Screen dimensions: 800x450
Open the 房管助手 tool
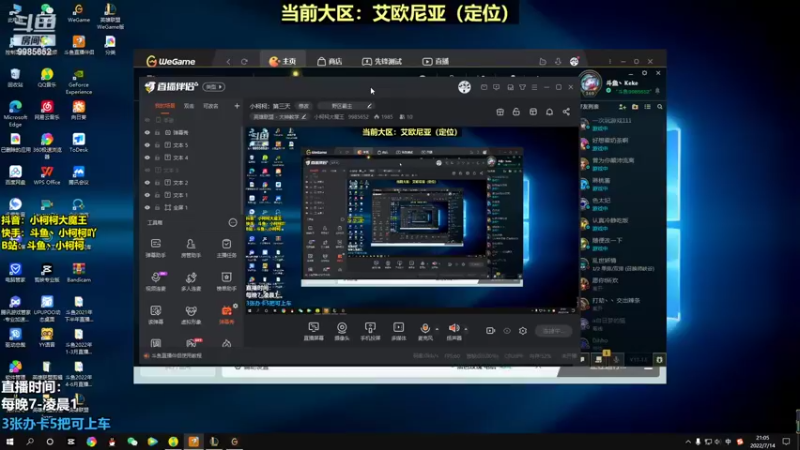point(191,247)
